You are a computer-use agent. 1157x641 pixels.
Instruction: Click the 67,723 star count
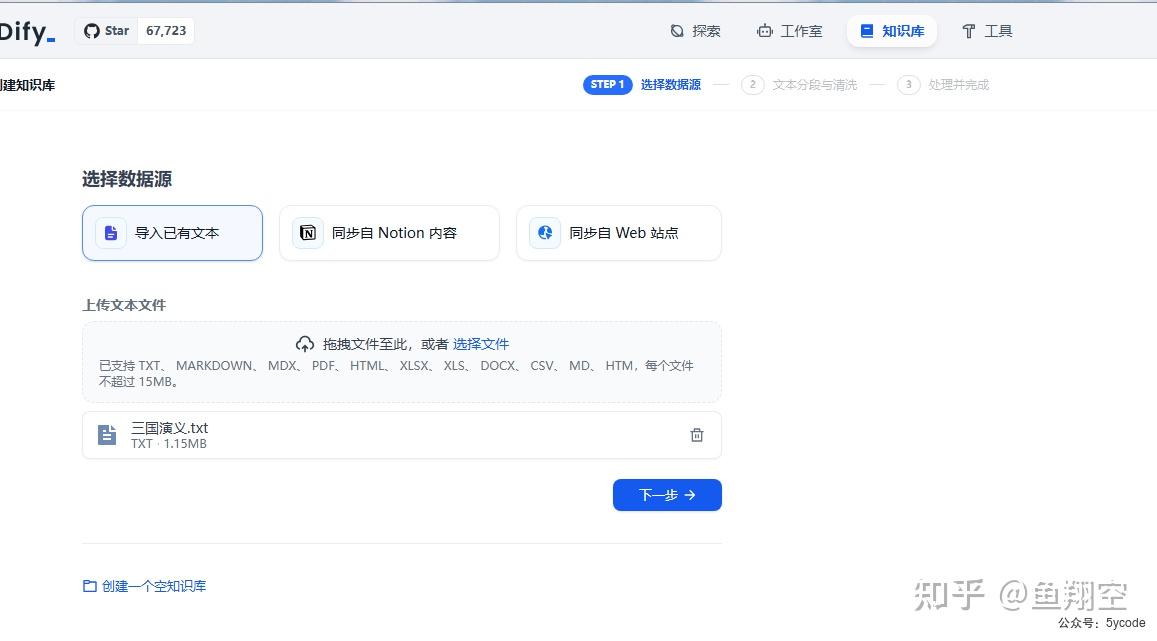[x=166, y=31]
